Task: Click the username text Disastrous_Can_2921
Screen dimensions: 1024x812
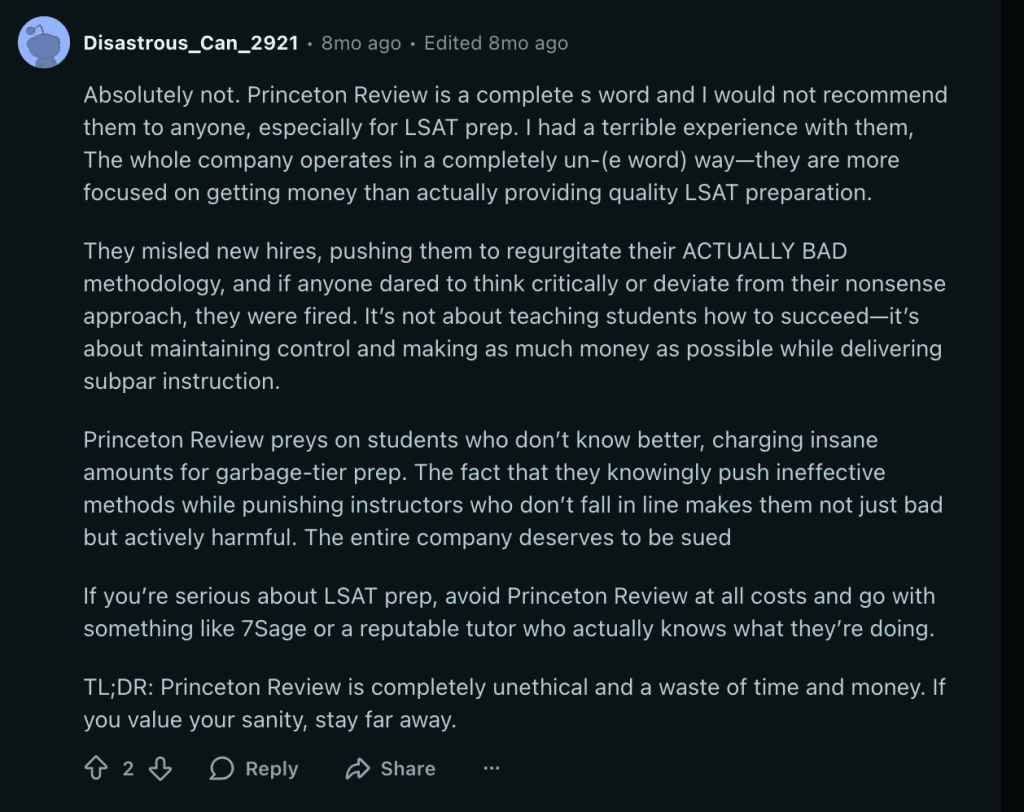Action: (x=192, y=43)
